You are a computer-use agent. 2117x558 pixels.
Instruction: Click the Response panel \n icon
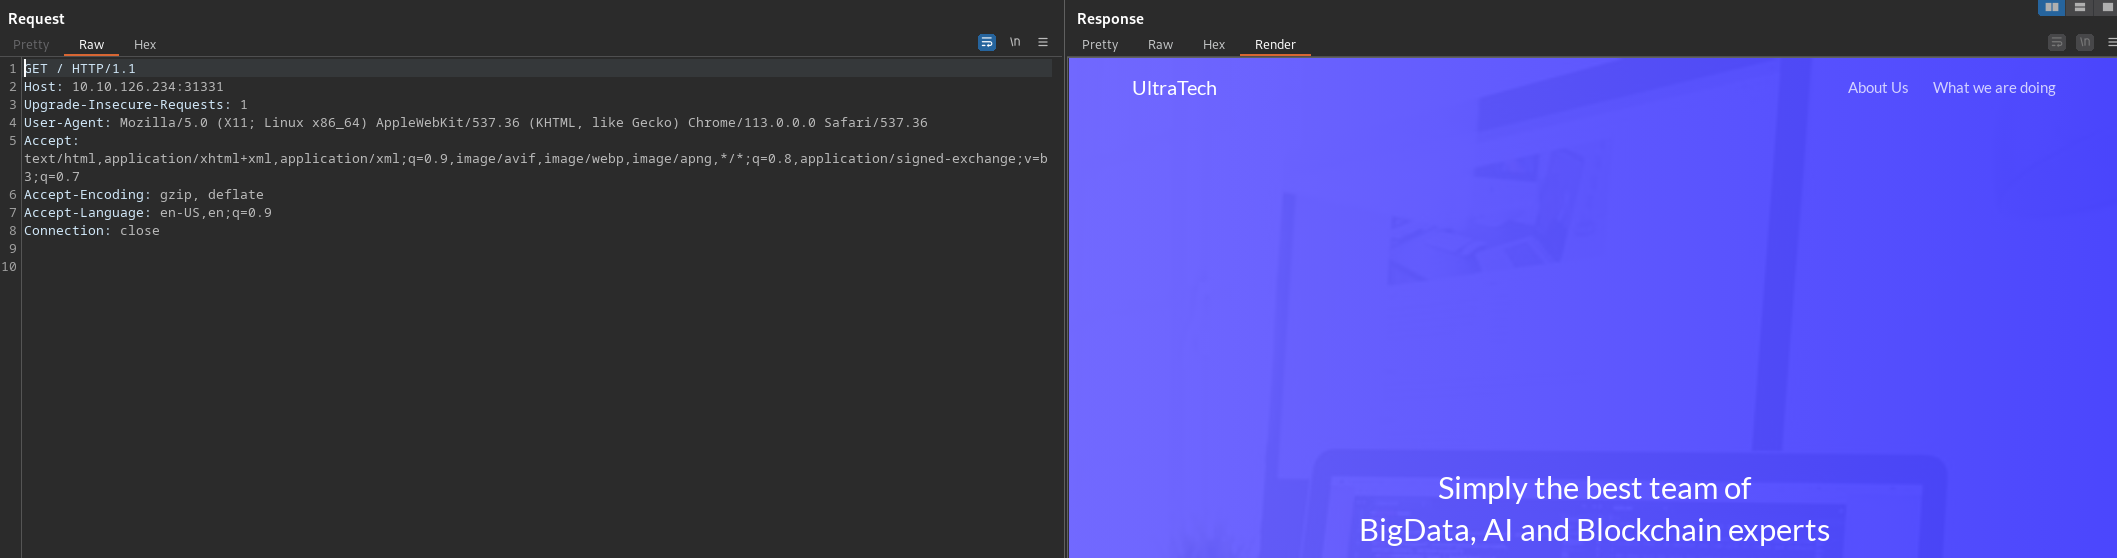[2085, 42]
